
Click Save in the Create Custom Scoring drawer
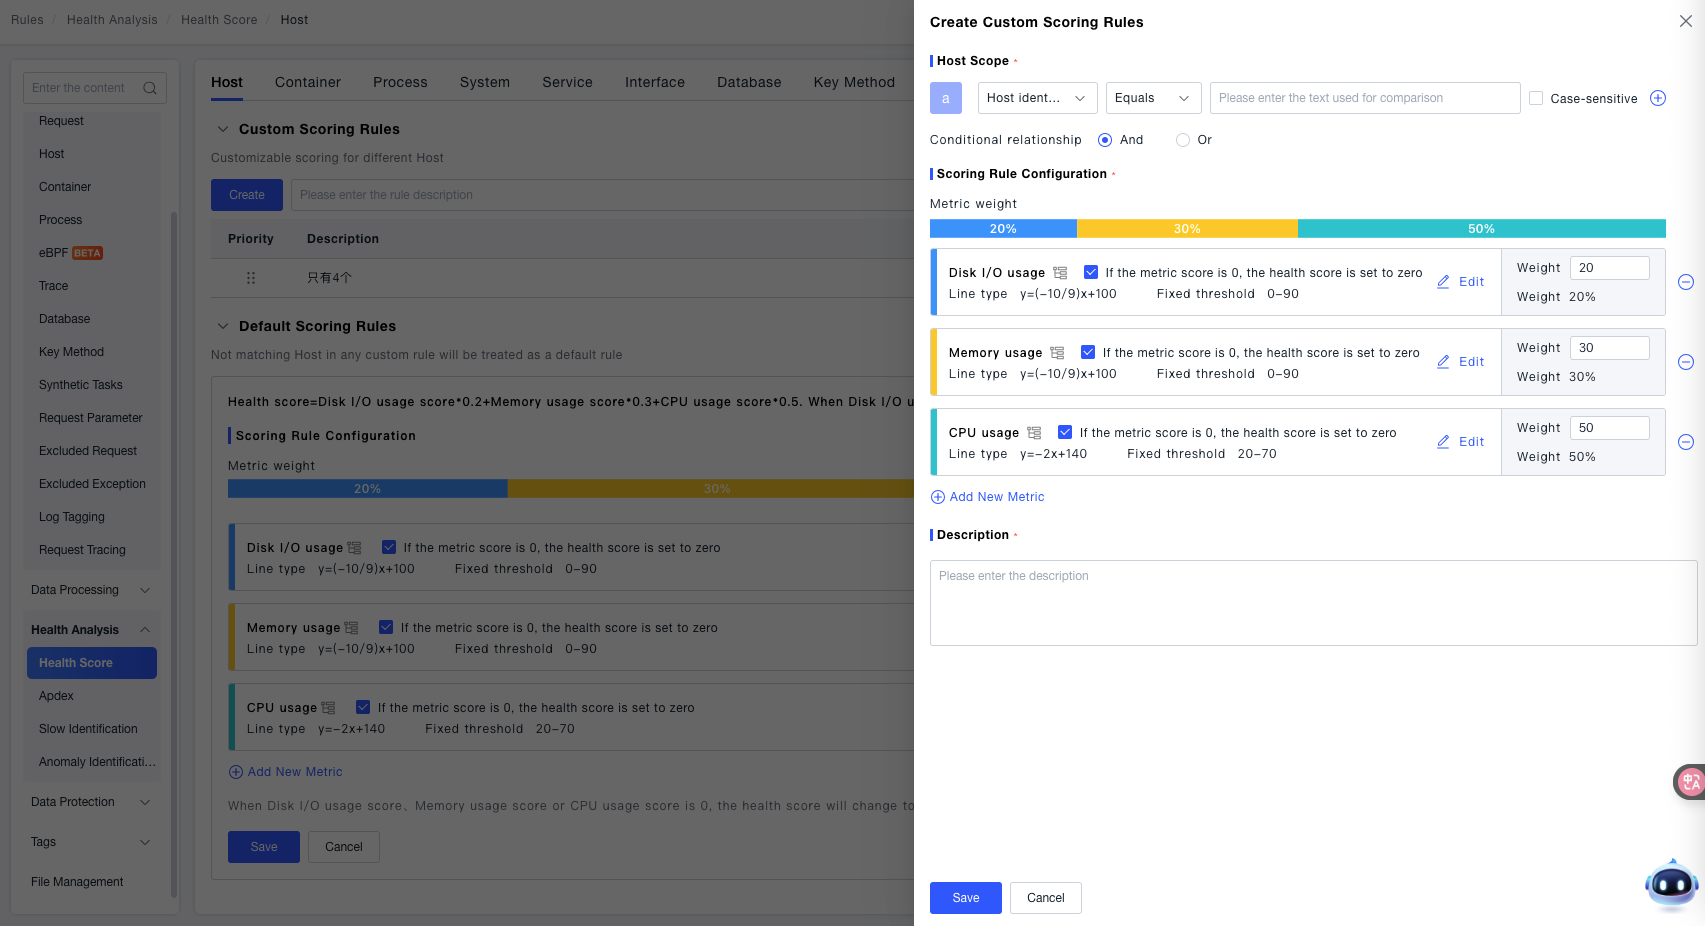(x=965, y=898)
